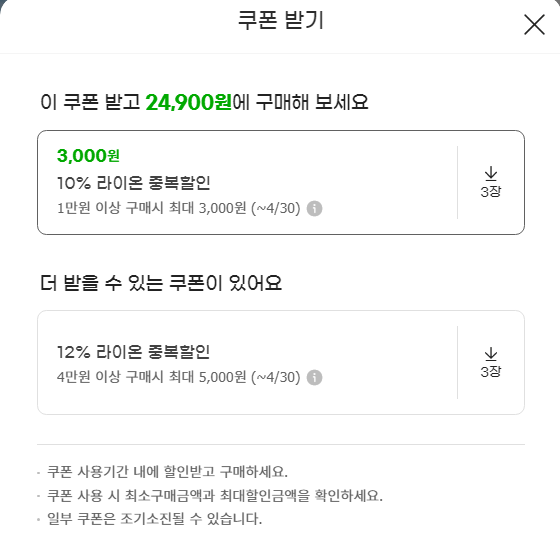Download the 12% 라이온 중복할인 coupon arrow
560x556 pixels.
point(491,354)
